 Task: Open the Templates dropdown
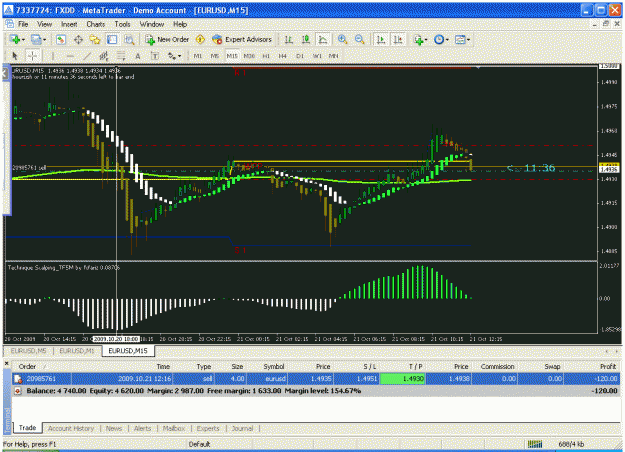tap(462, 39)
